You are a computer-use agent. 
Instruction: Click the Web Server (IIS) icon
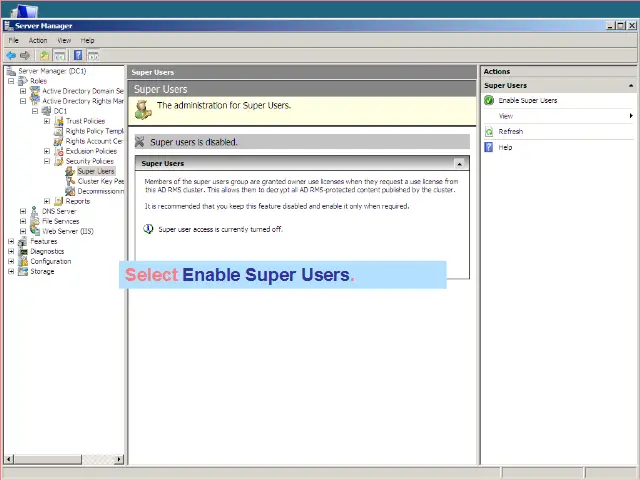[x=35, y=231]
